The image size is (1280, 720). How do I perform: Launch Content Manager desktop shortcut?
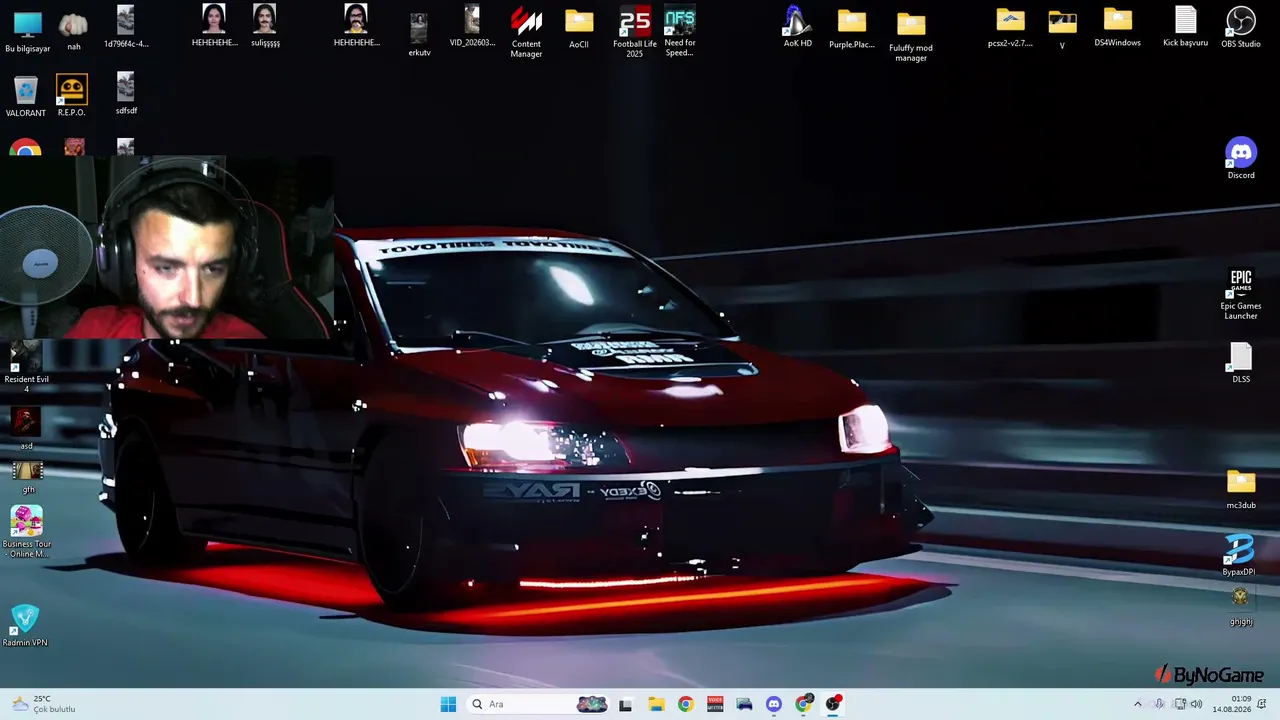(526, 32)
